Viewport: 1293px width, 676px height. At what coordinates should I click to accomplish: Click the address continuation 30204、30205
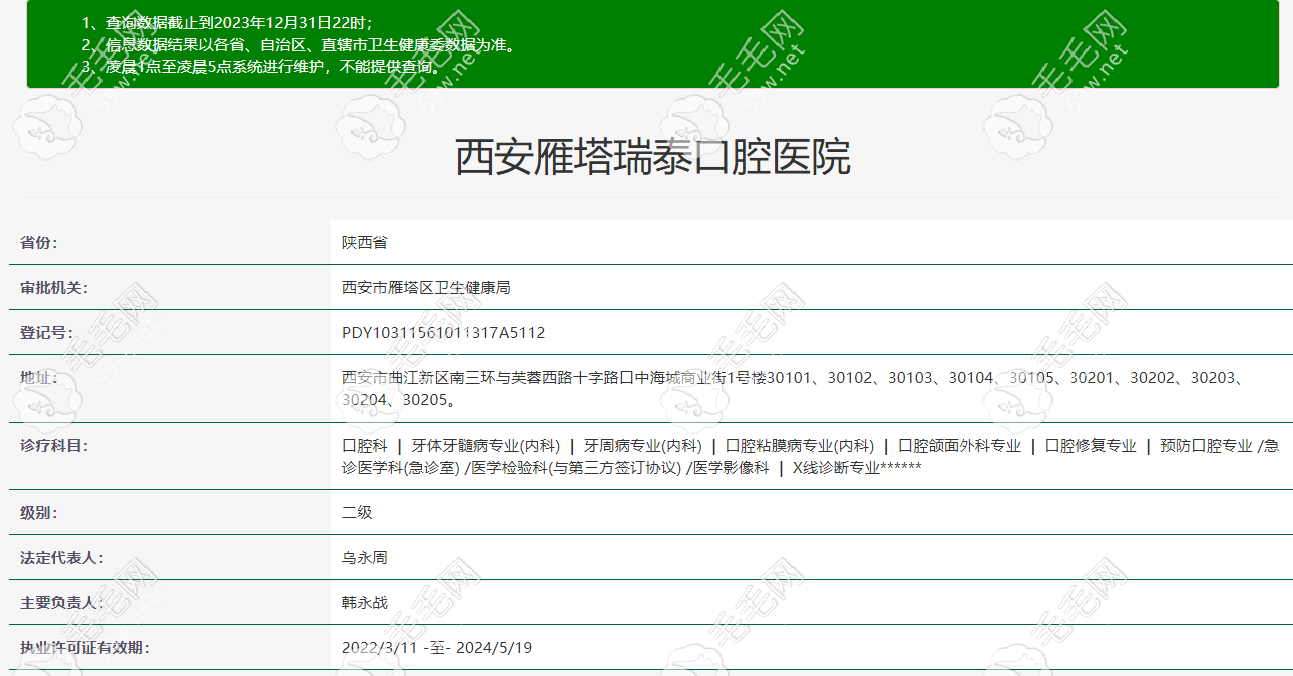coord(400,400)
